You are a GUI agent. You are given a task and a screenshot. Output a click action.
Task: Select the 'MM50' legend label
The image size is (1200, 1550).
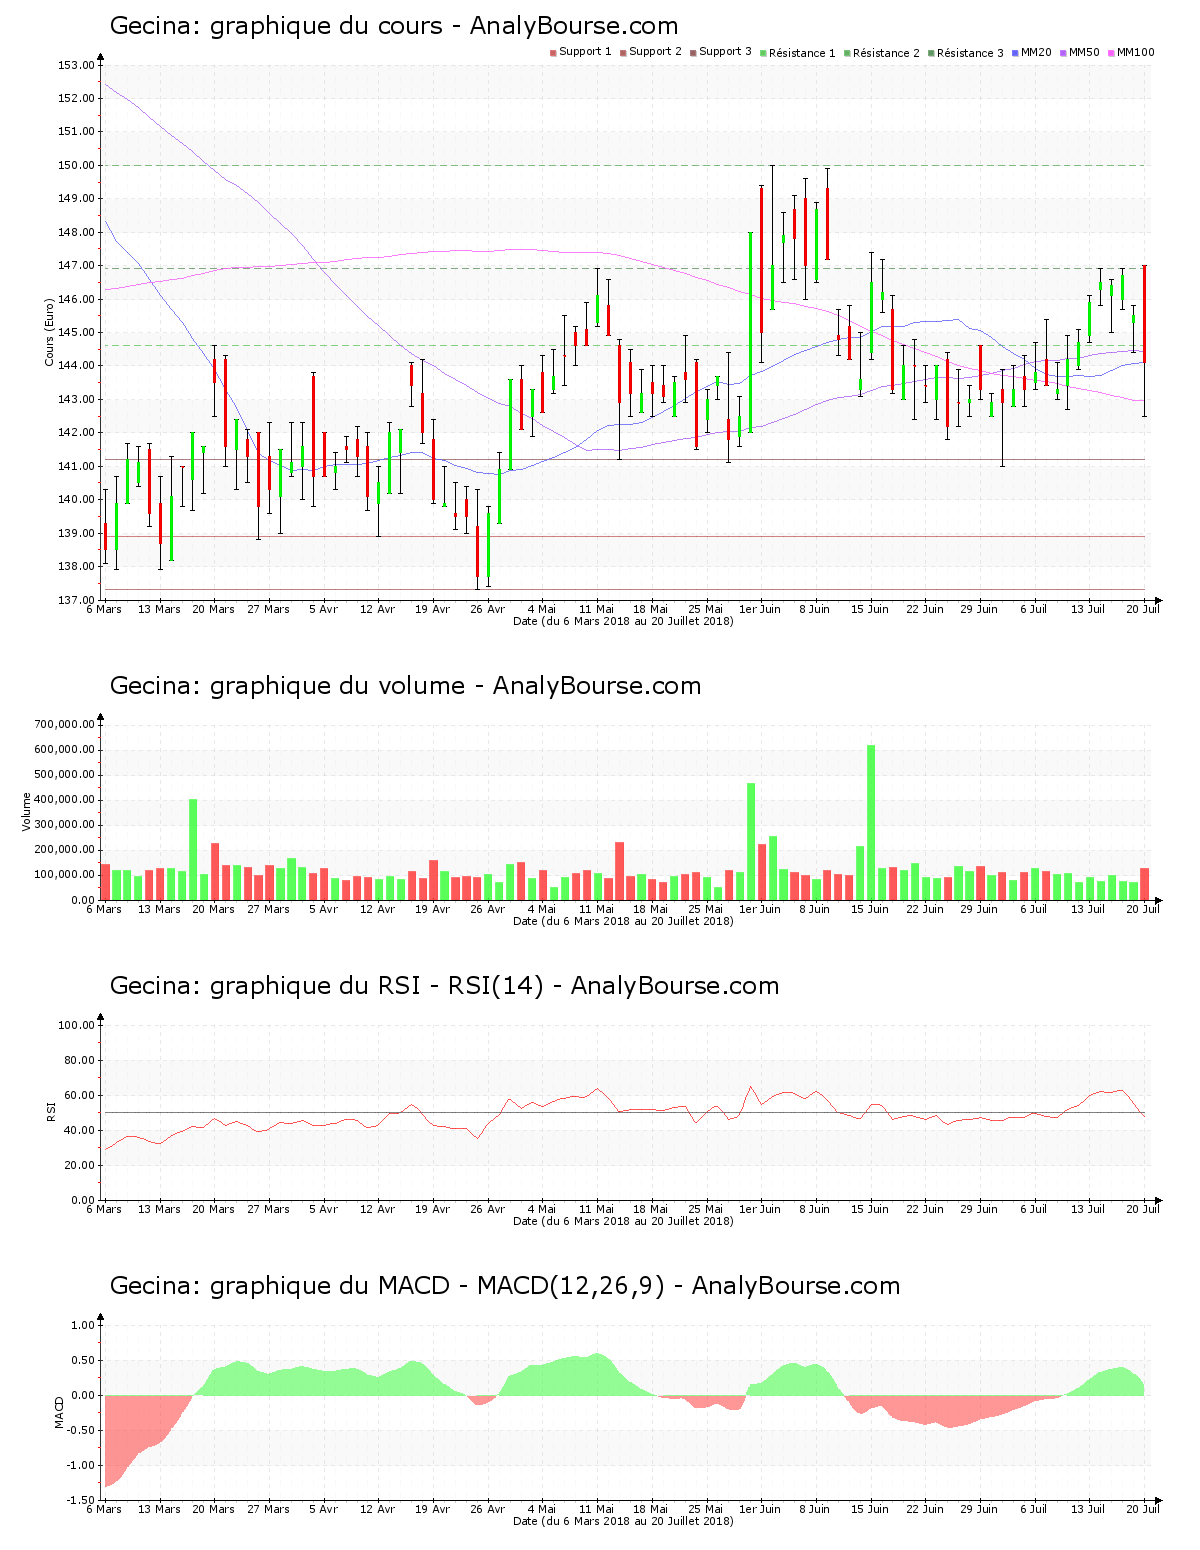point(1084,52)
